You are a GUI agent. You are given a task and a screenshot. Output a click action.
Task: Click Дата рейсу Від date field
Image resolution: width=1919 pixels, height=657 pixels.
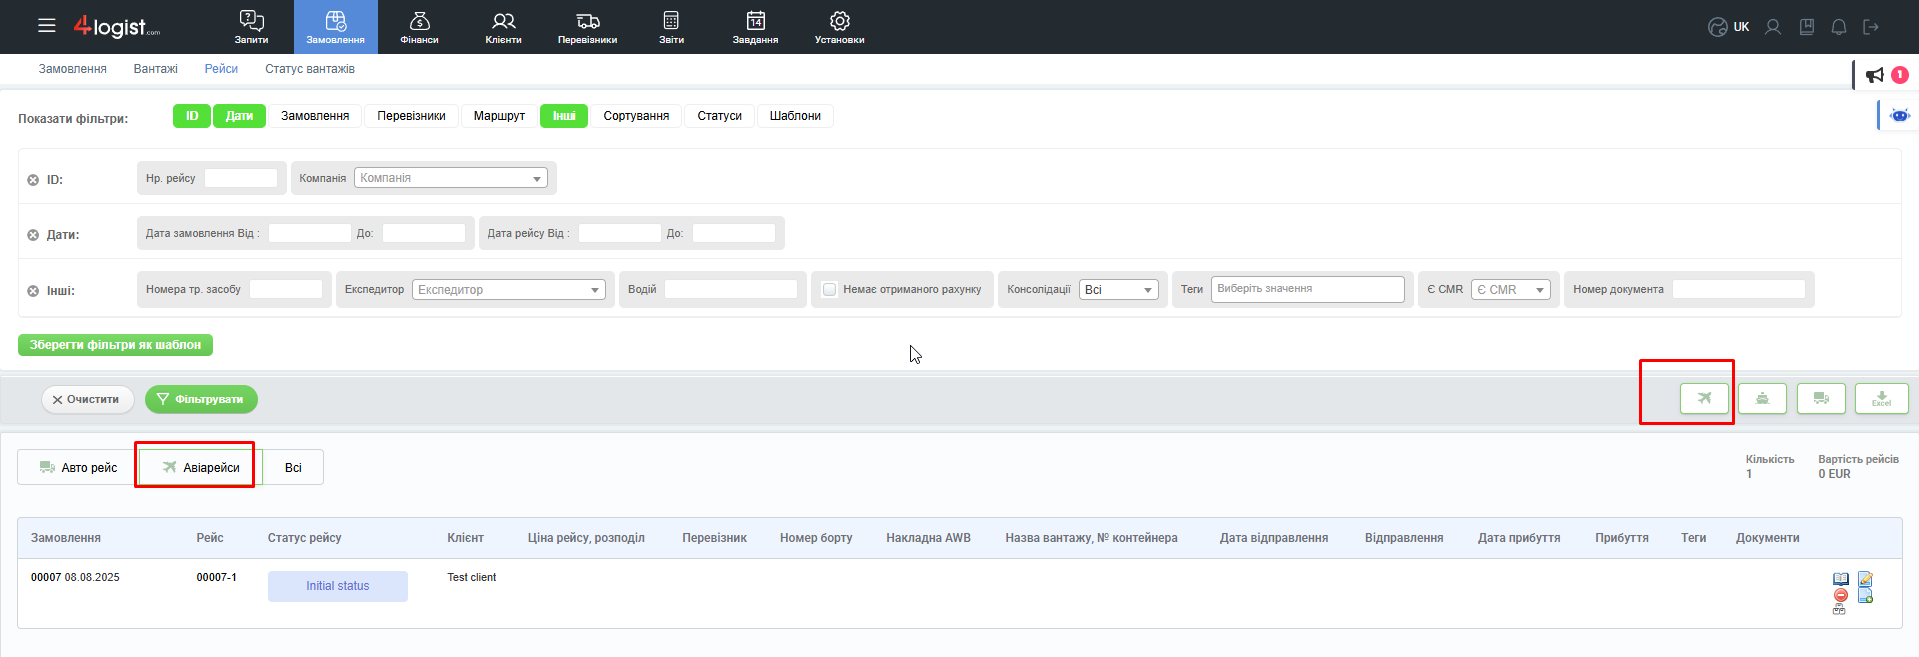[x=620, y=233]
